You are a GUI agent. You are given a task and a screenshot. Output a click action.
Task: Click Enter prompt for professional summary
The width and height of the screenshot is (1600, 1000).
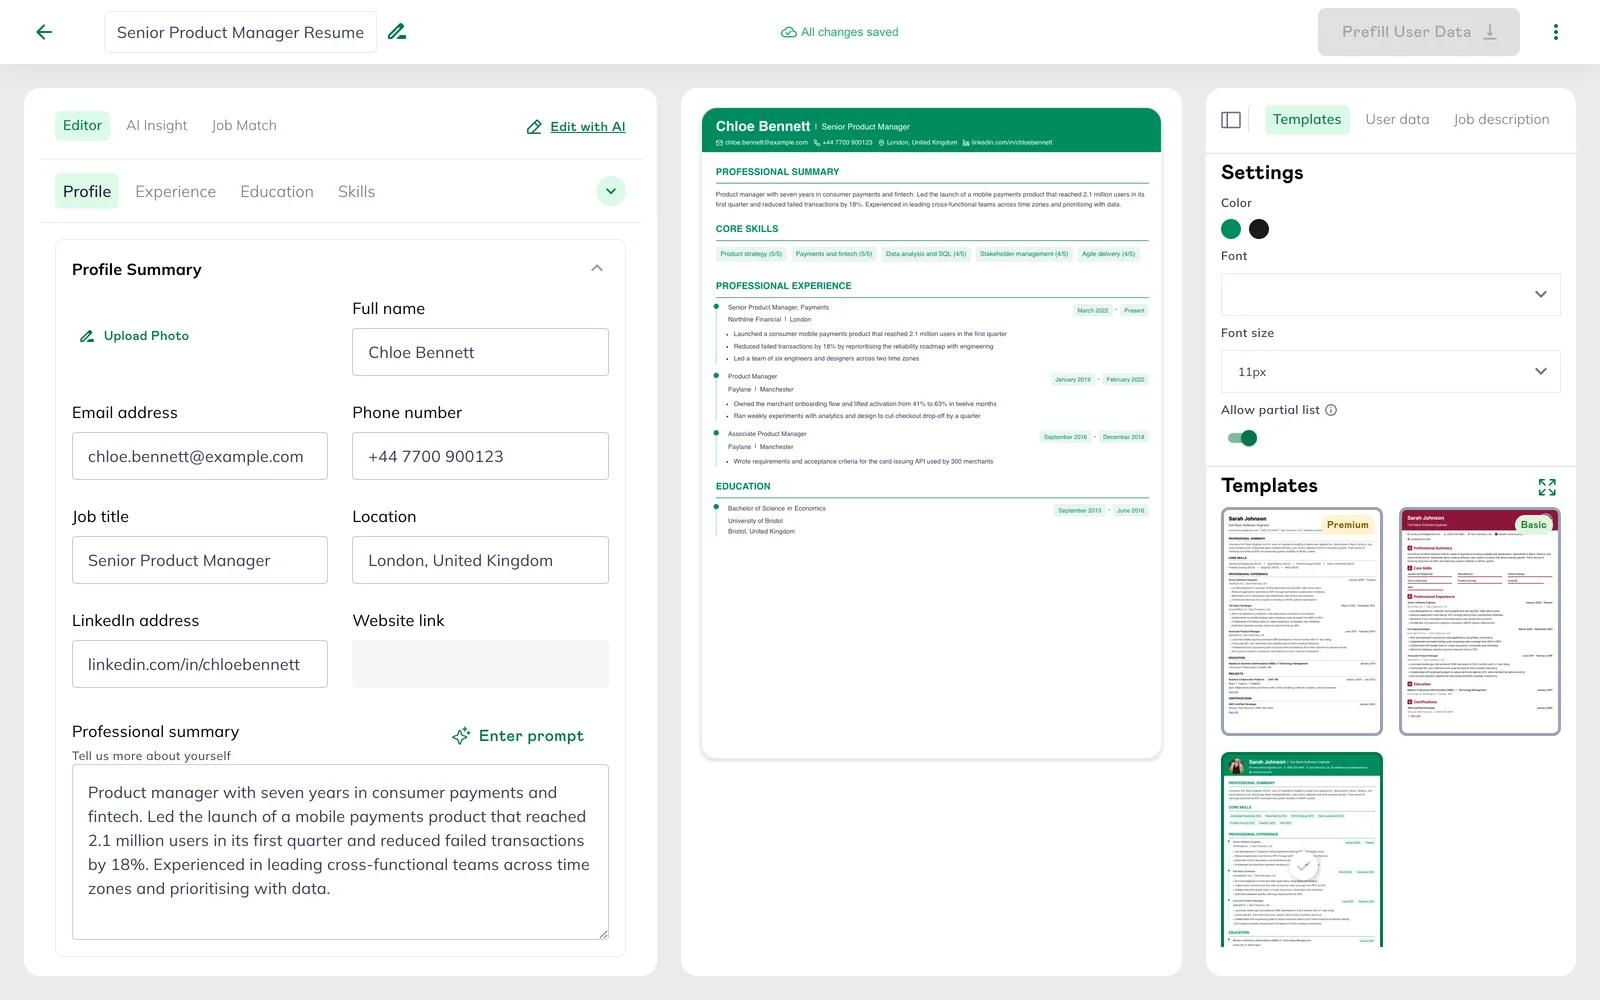point(518,736)
